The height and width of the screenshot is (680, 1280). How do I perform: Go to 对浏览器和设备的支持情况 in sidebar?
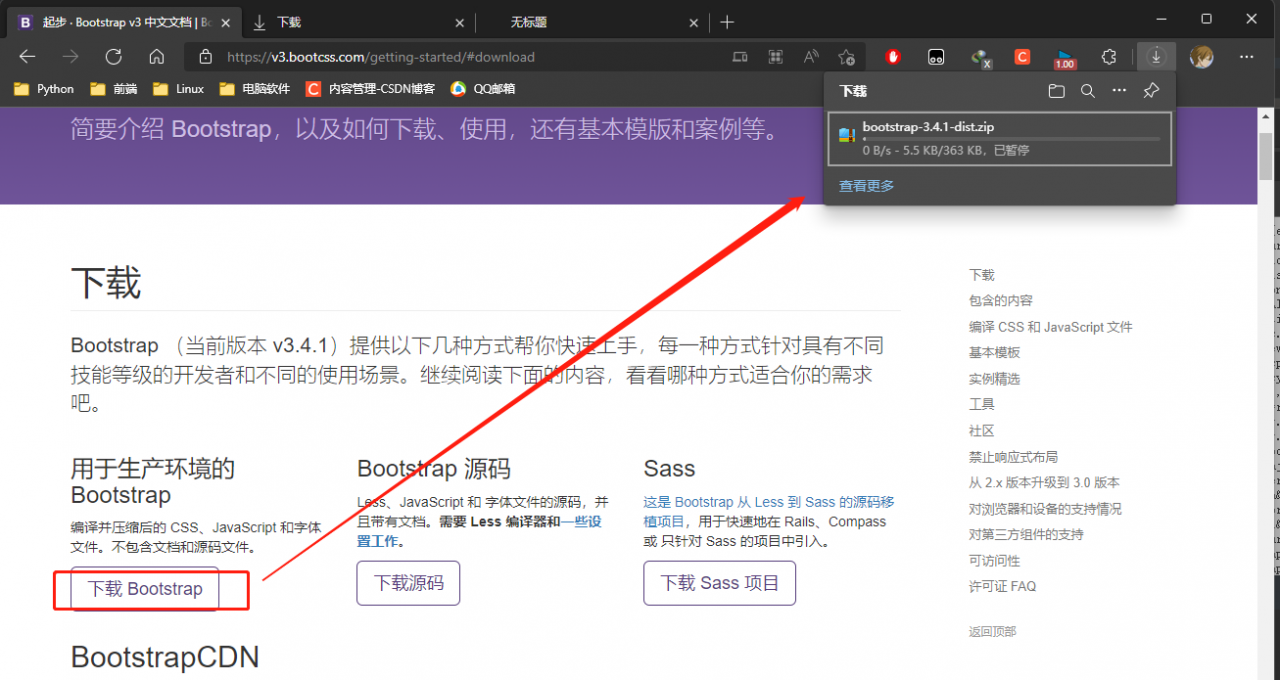coord(1045,509)
